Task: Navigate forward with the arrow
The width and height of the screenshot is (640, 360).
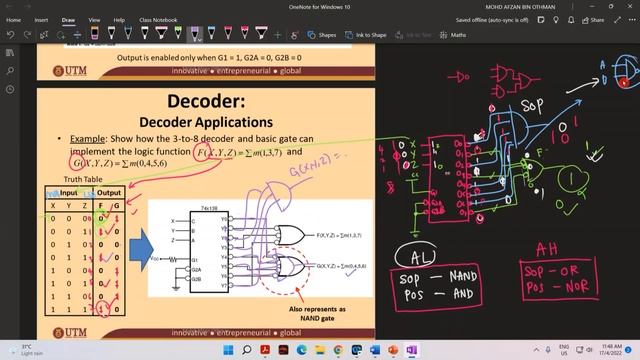Action: [27, 7]
